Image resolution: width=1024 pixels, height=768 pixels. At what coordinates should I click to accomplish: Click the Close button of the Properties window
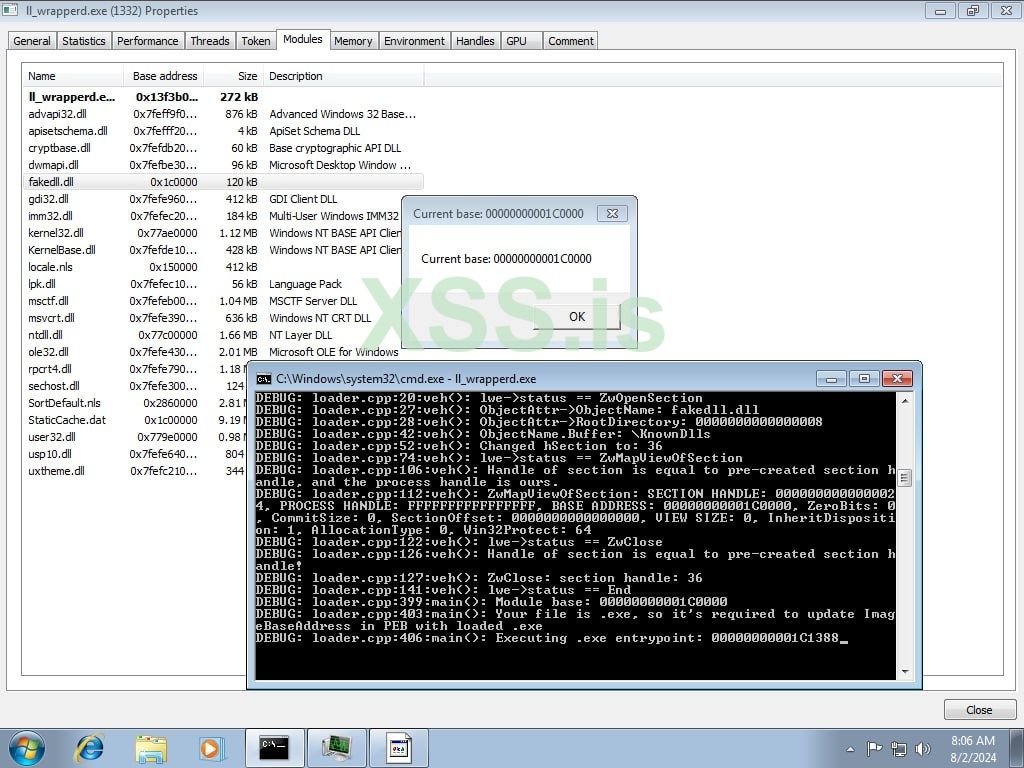point(979,710)
